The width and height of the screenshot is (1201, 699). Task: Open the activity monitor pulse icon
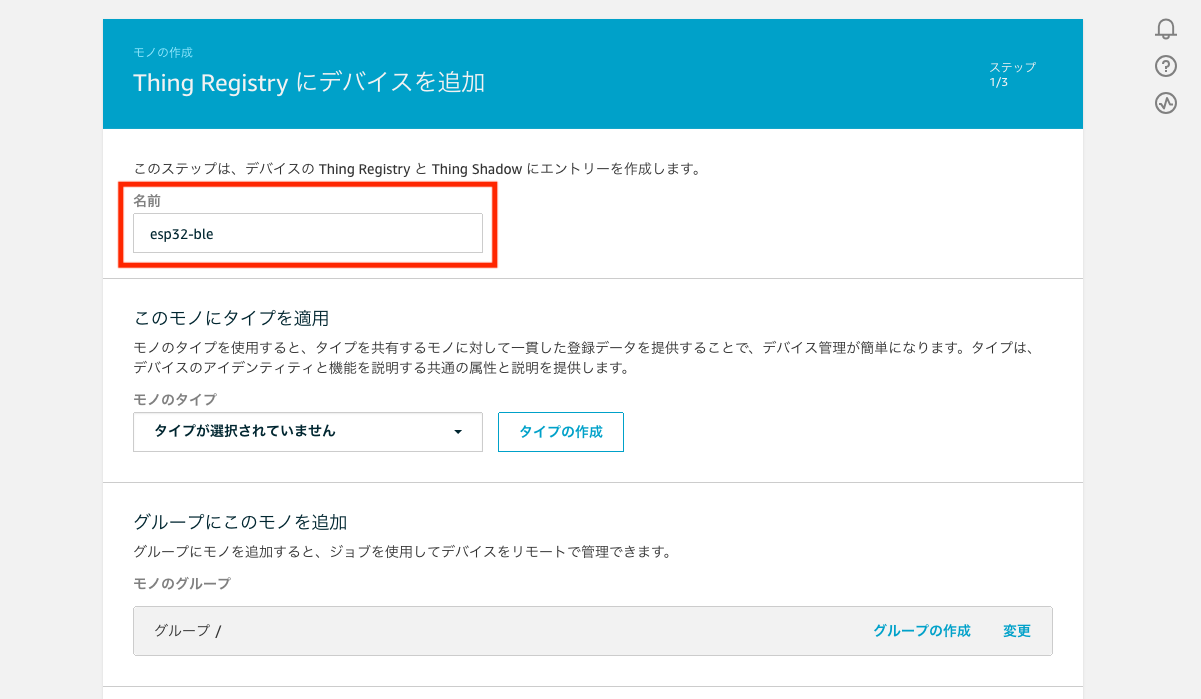pyautogui.click(x=1165, y=103)
